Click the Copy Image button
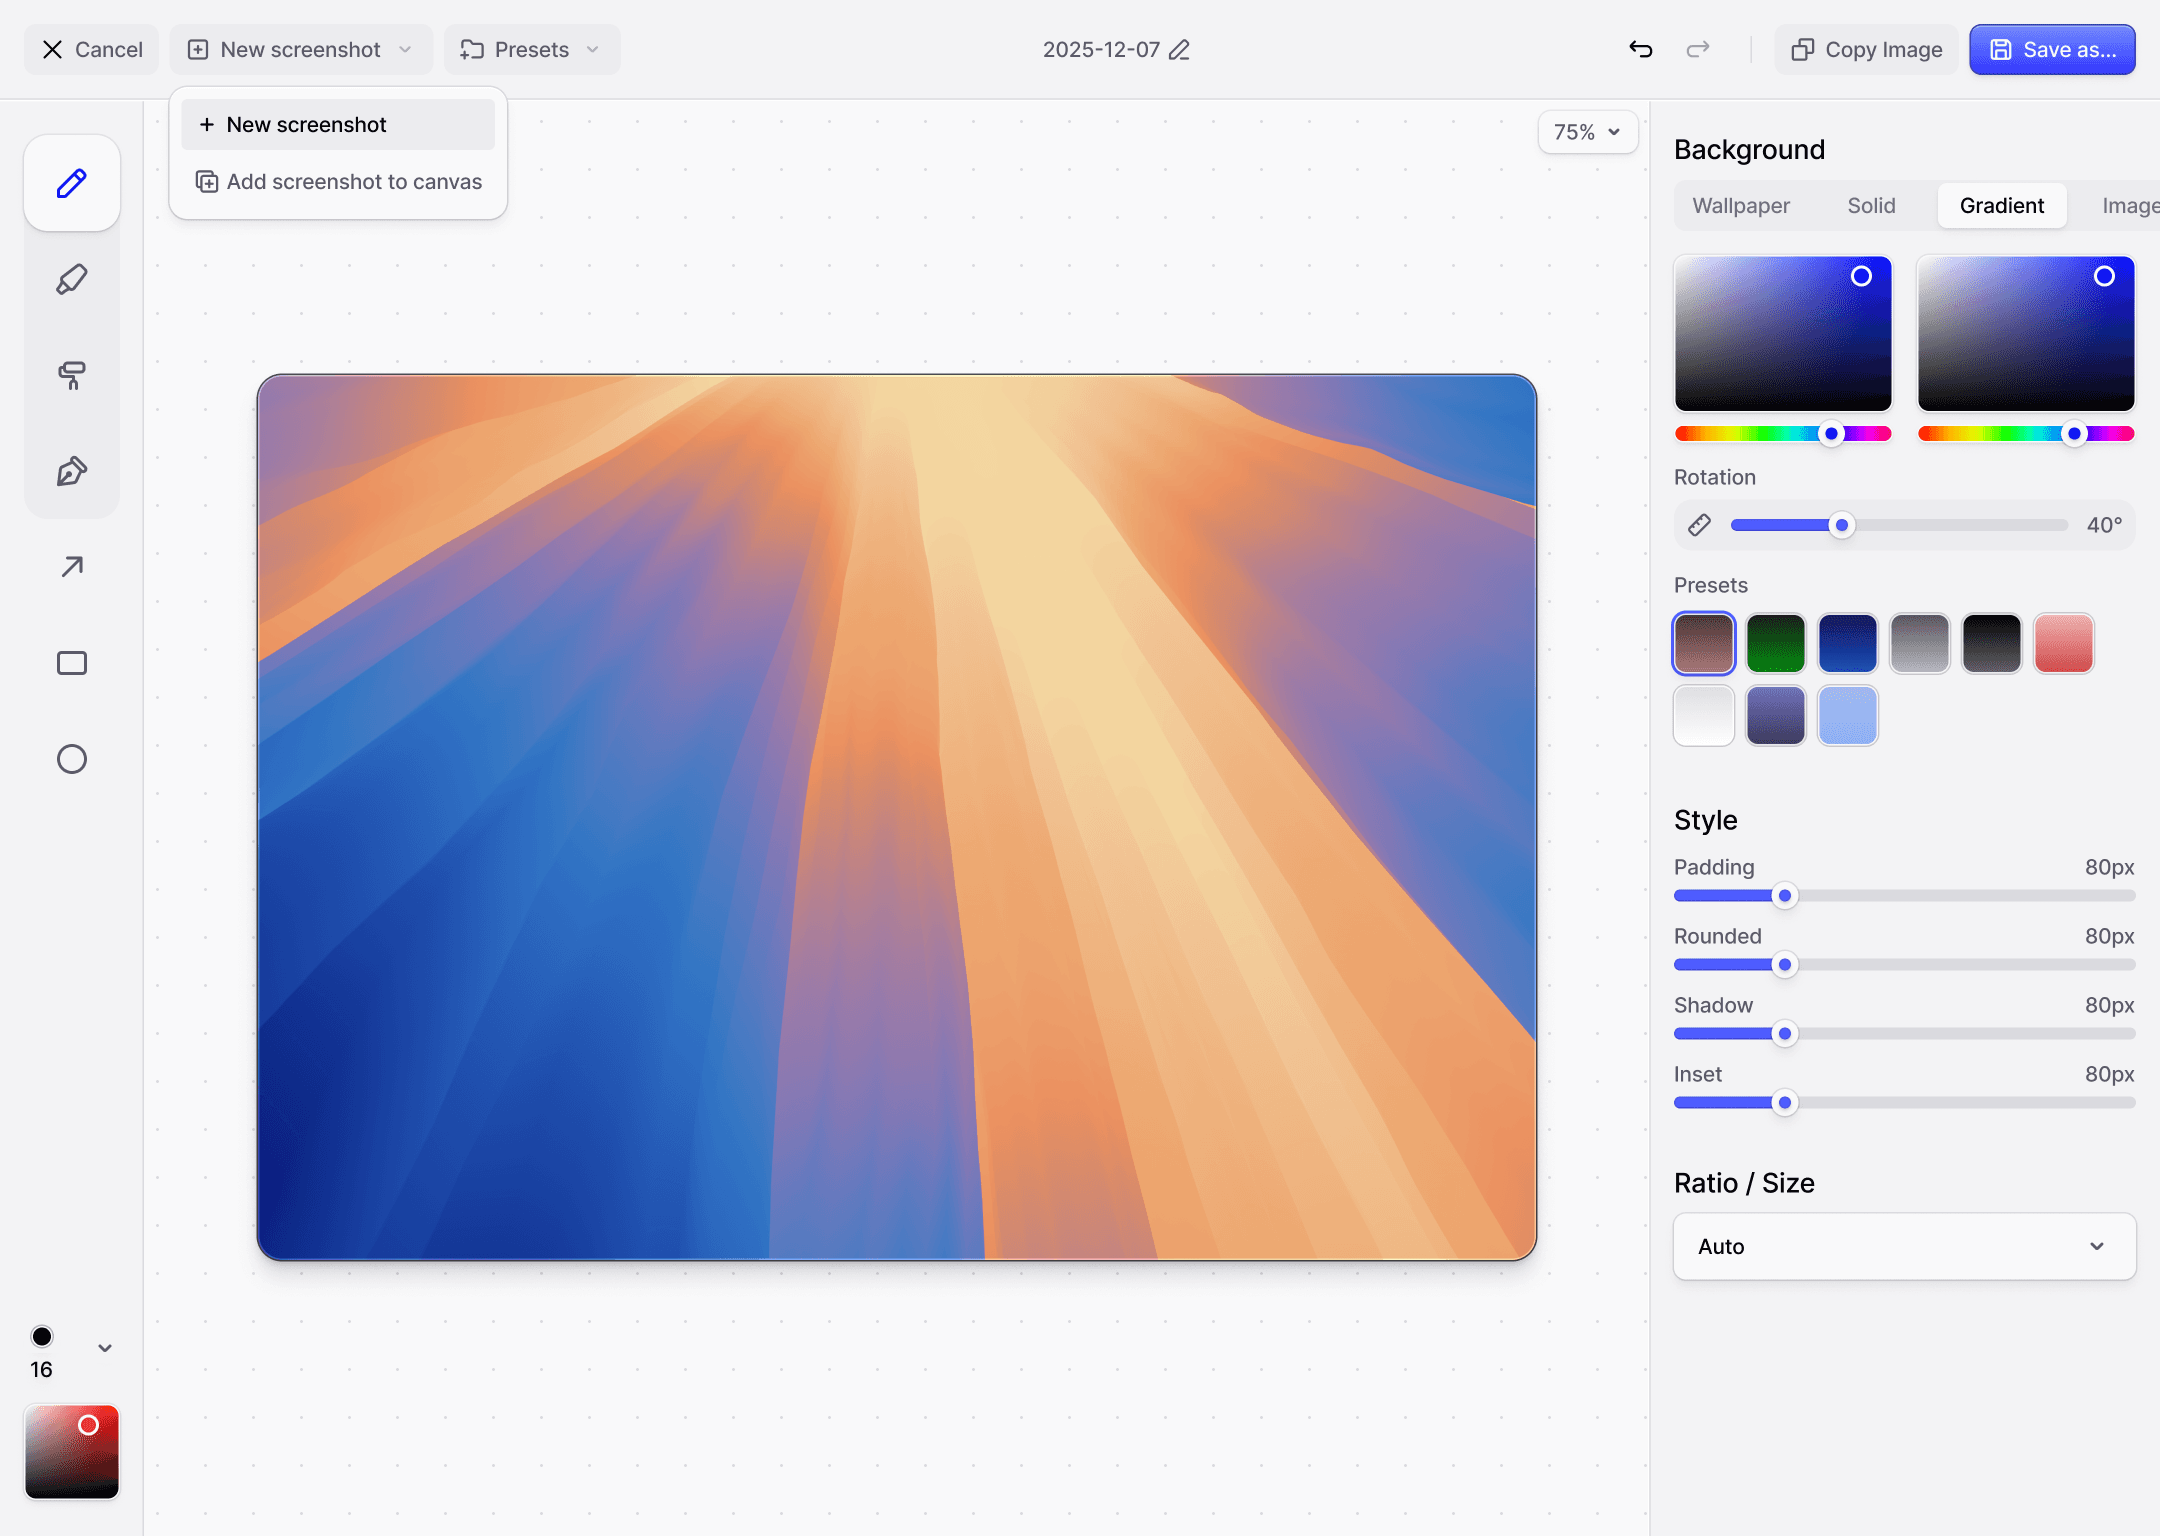Image resolution: width=2160 pixels, height=1536 pixels. (x=1867, y=49)
